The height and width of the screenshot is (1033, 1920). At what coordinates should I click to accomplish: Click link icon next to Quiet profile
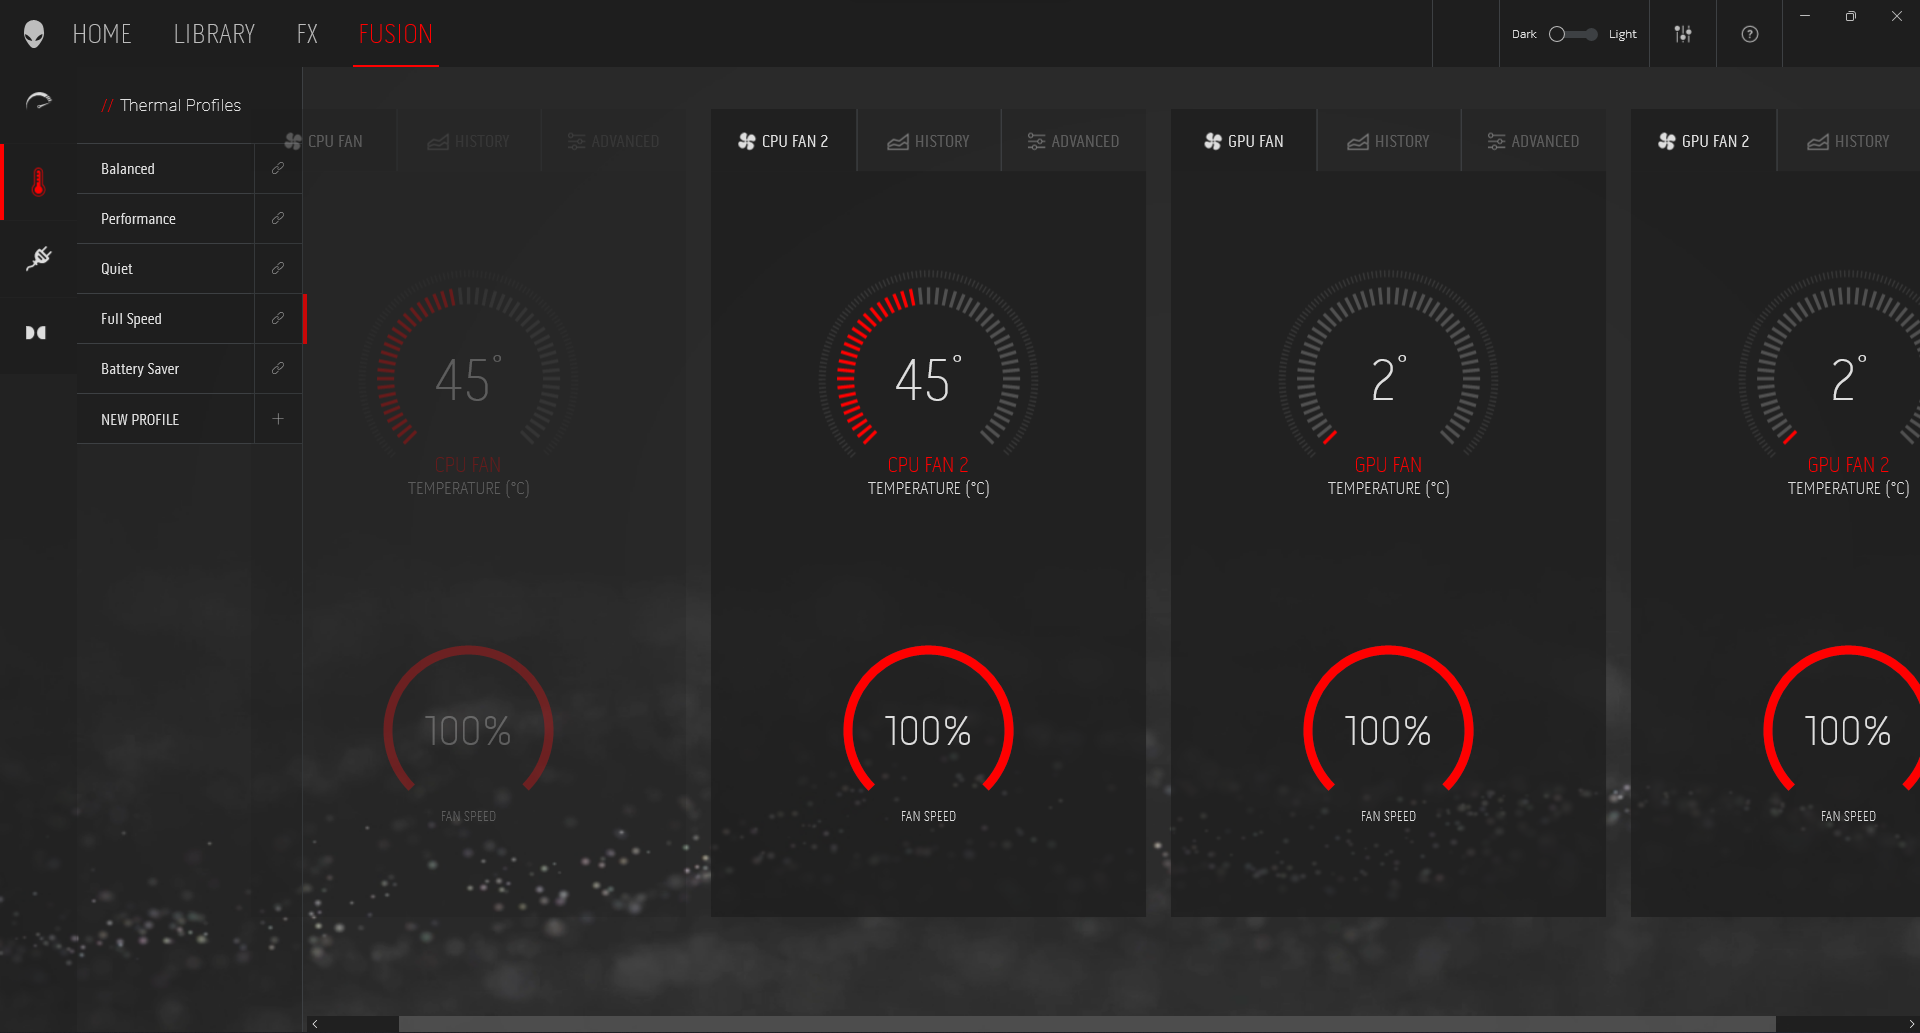[278, 268]
